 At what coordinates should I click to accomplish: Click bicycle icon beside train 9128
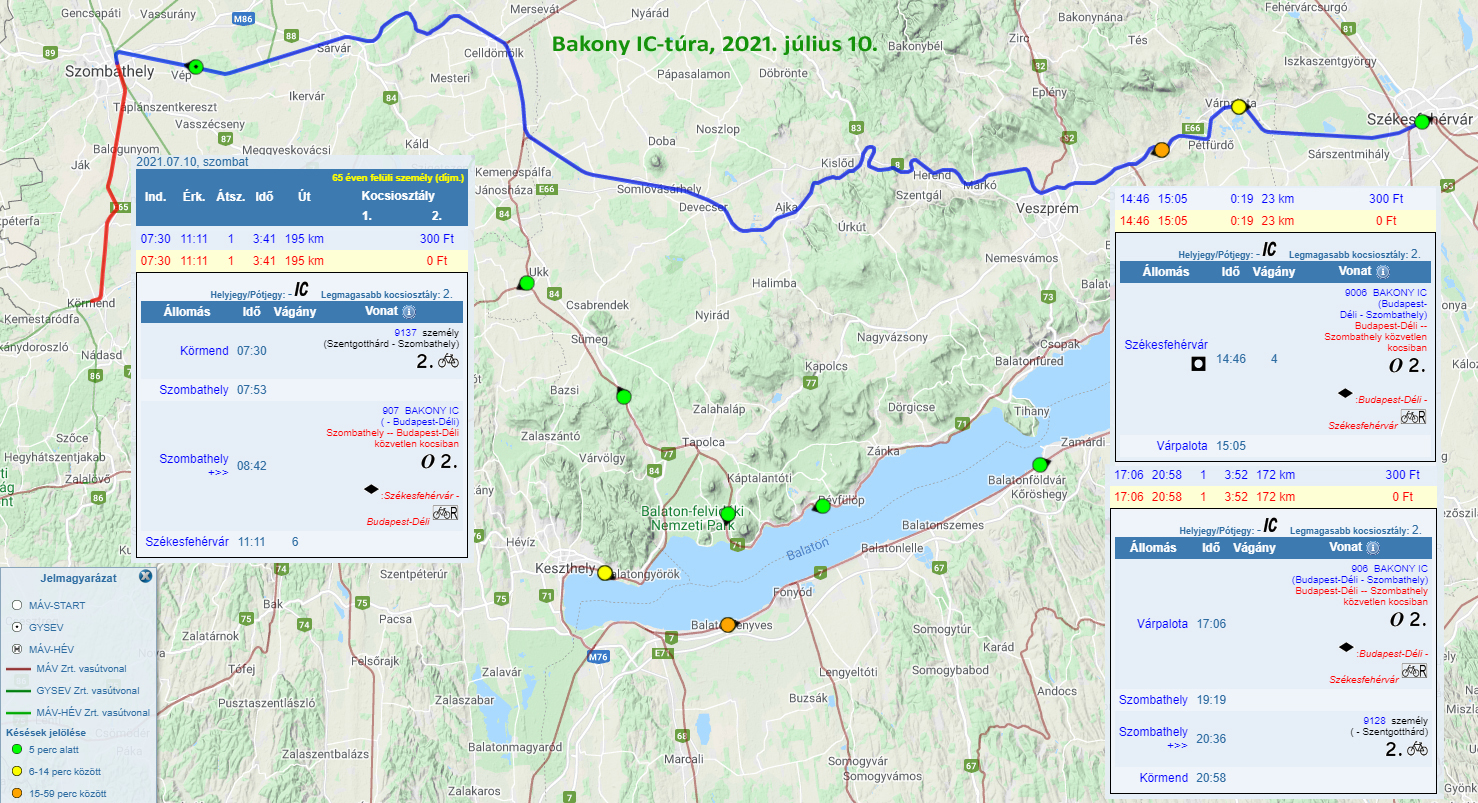point(1416,748)
